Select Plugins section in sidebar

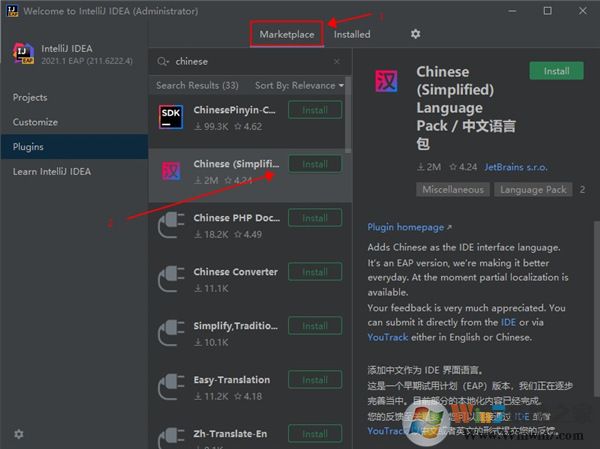click(74, 147)
